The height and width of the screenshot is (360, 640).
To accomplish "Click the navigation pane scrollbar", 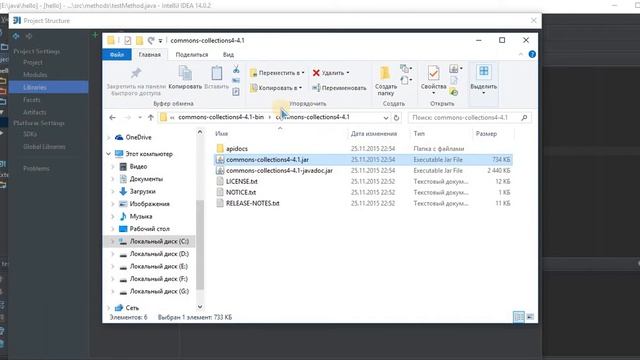I will click(x=200, y=244).
